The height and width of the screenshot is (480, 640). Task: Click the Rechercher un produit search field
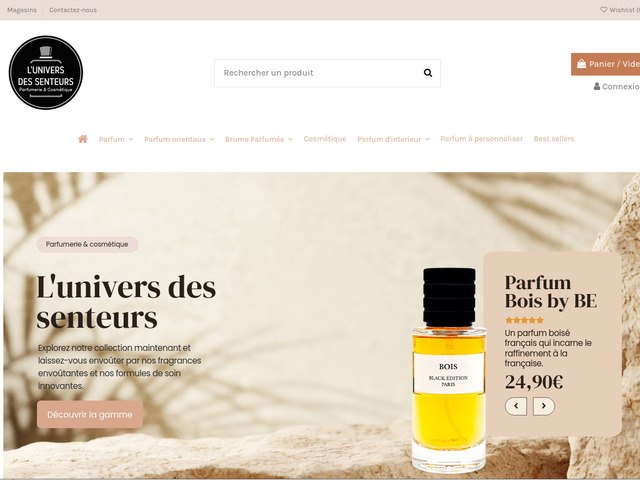click(318, 73)
